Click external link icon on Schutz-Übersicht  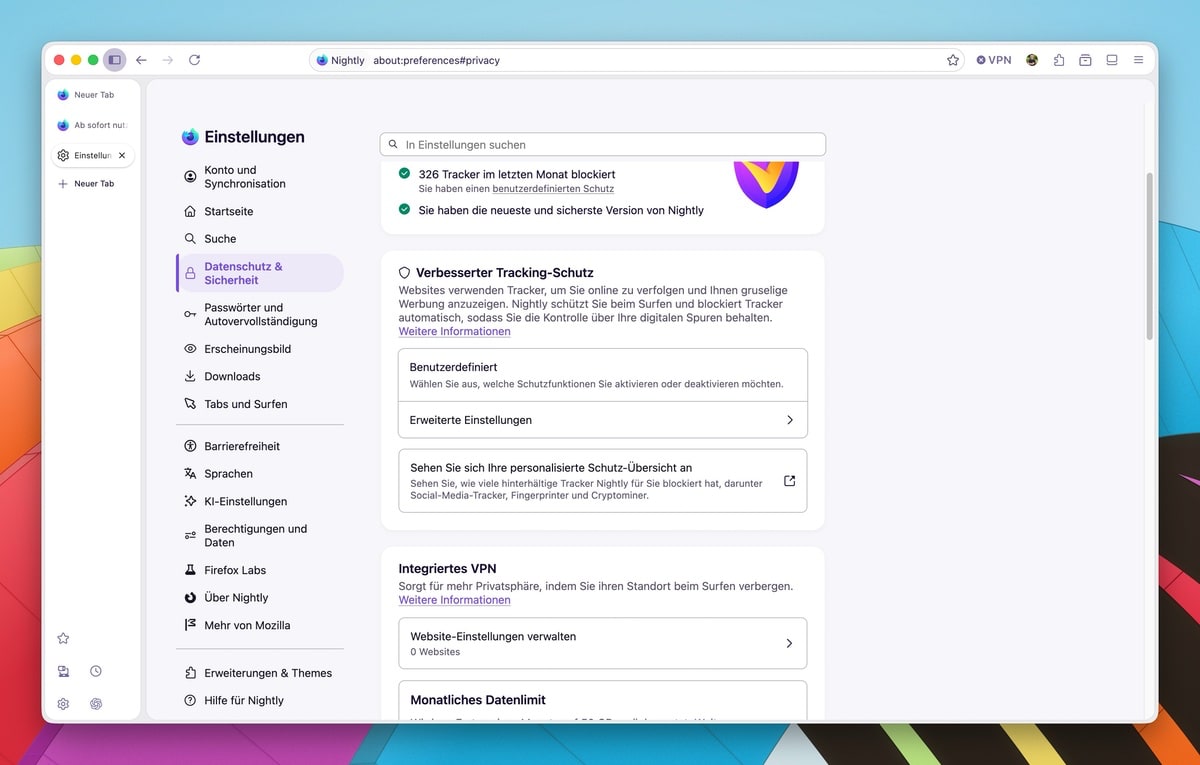[789, 481]
